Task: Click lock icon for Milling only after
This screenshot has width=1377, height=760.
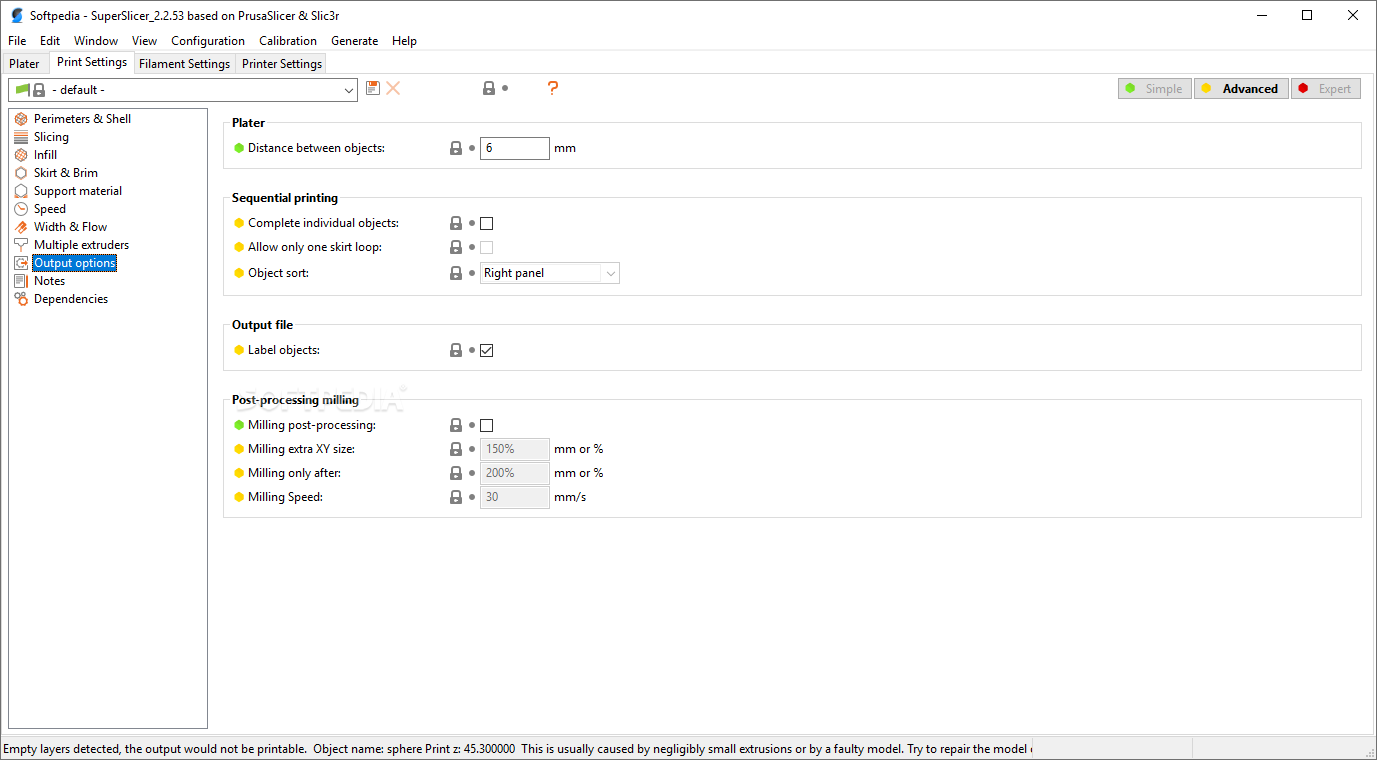Action: point(456,473)
